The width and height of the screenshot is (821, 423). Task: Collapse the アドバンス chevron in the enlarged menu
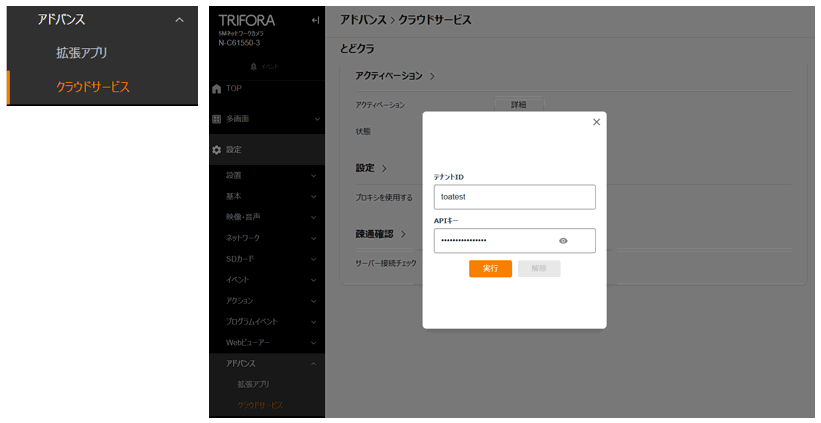(x=180, y=20)
